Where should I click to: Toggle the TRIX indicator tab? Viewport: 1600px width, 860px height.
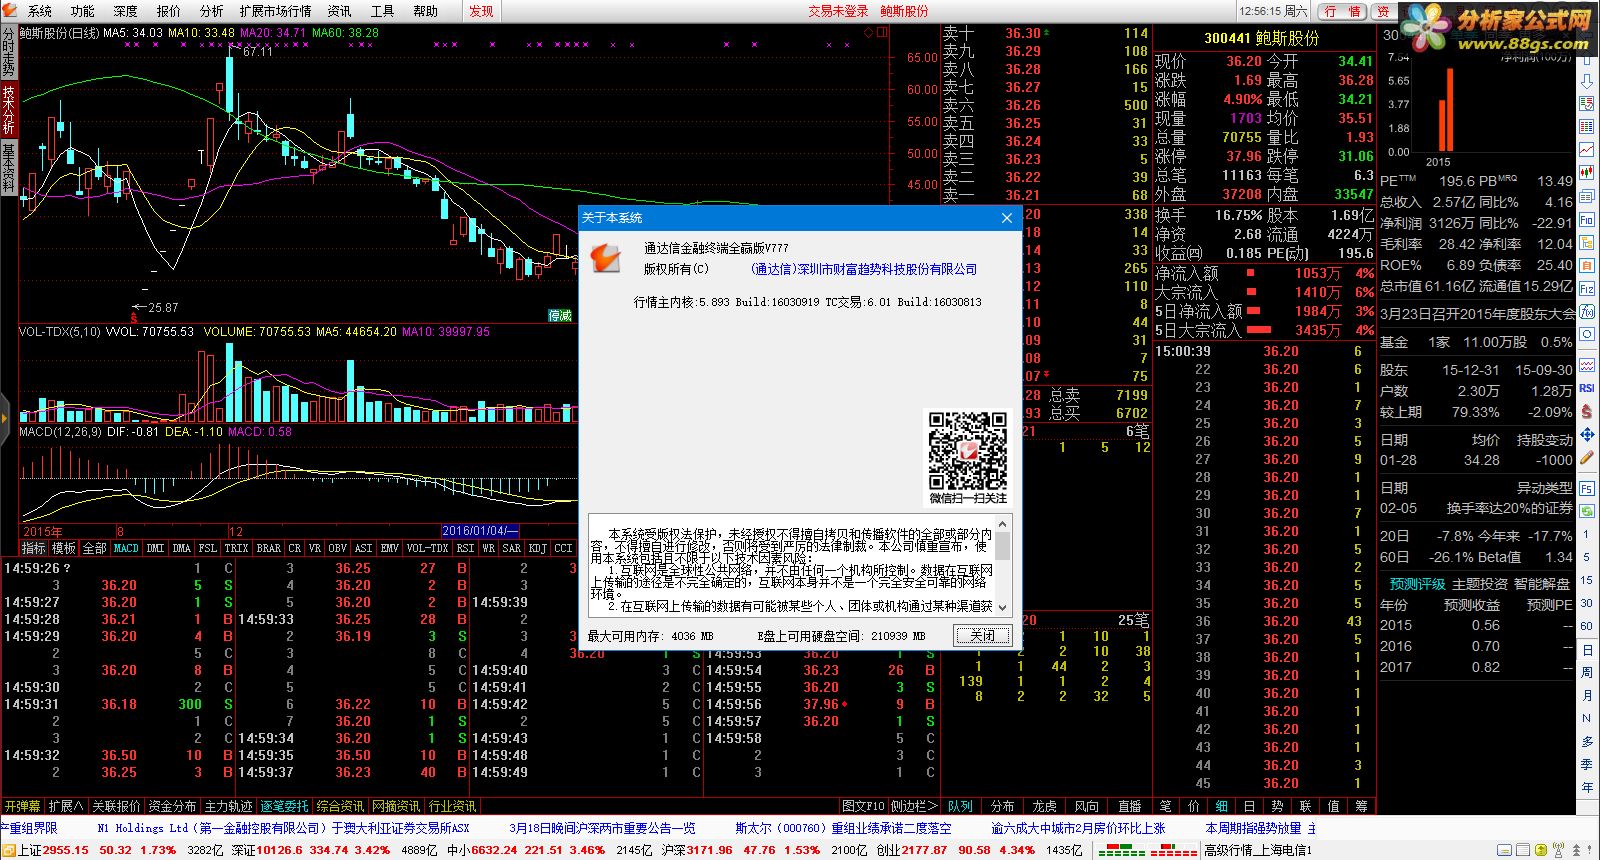pyautogui.click(x=237, y=548)
